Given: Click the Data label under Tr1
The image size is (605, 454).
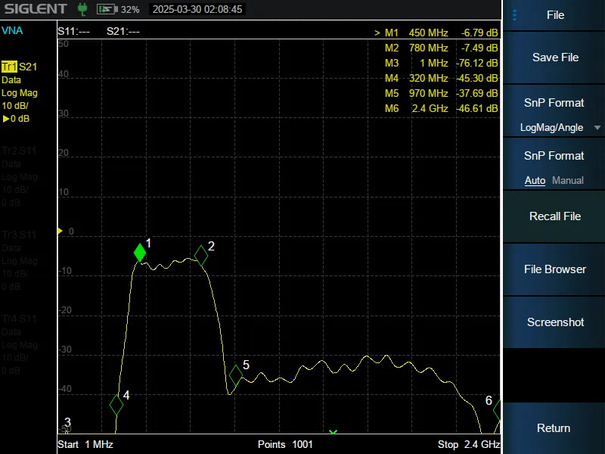Looking at the screenshot, I should [11, 80].
